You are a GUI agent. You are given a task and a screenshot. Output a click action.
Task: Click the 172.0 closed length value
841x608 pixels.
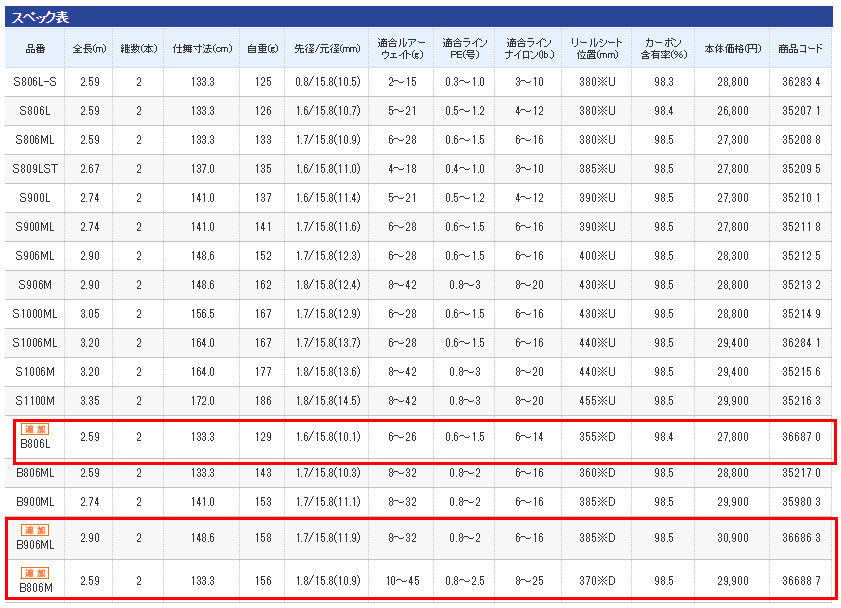pos(203,401)
